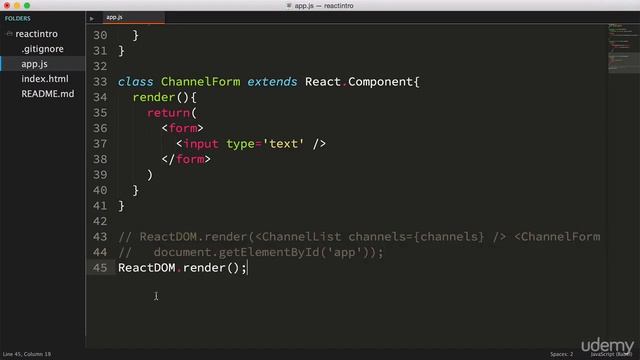This screenshot has width=640, height=360.
Task: Open the Spaces: 2 indentation setting
Action: tap(561, 354)
